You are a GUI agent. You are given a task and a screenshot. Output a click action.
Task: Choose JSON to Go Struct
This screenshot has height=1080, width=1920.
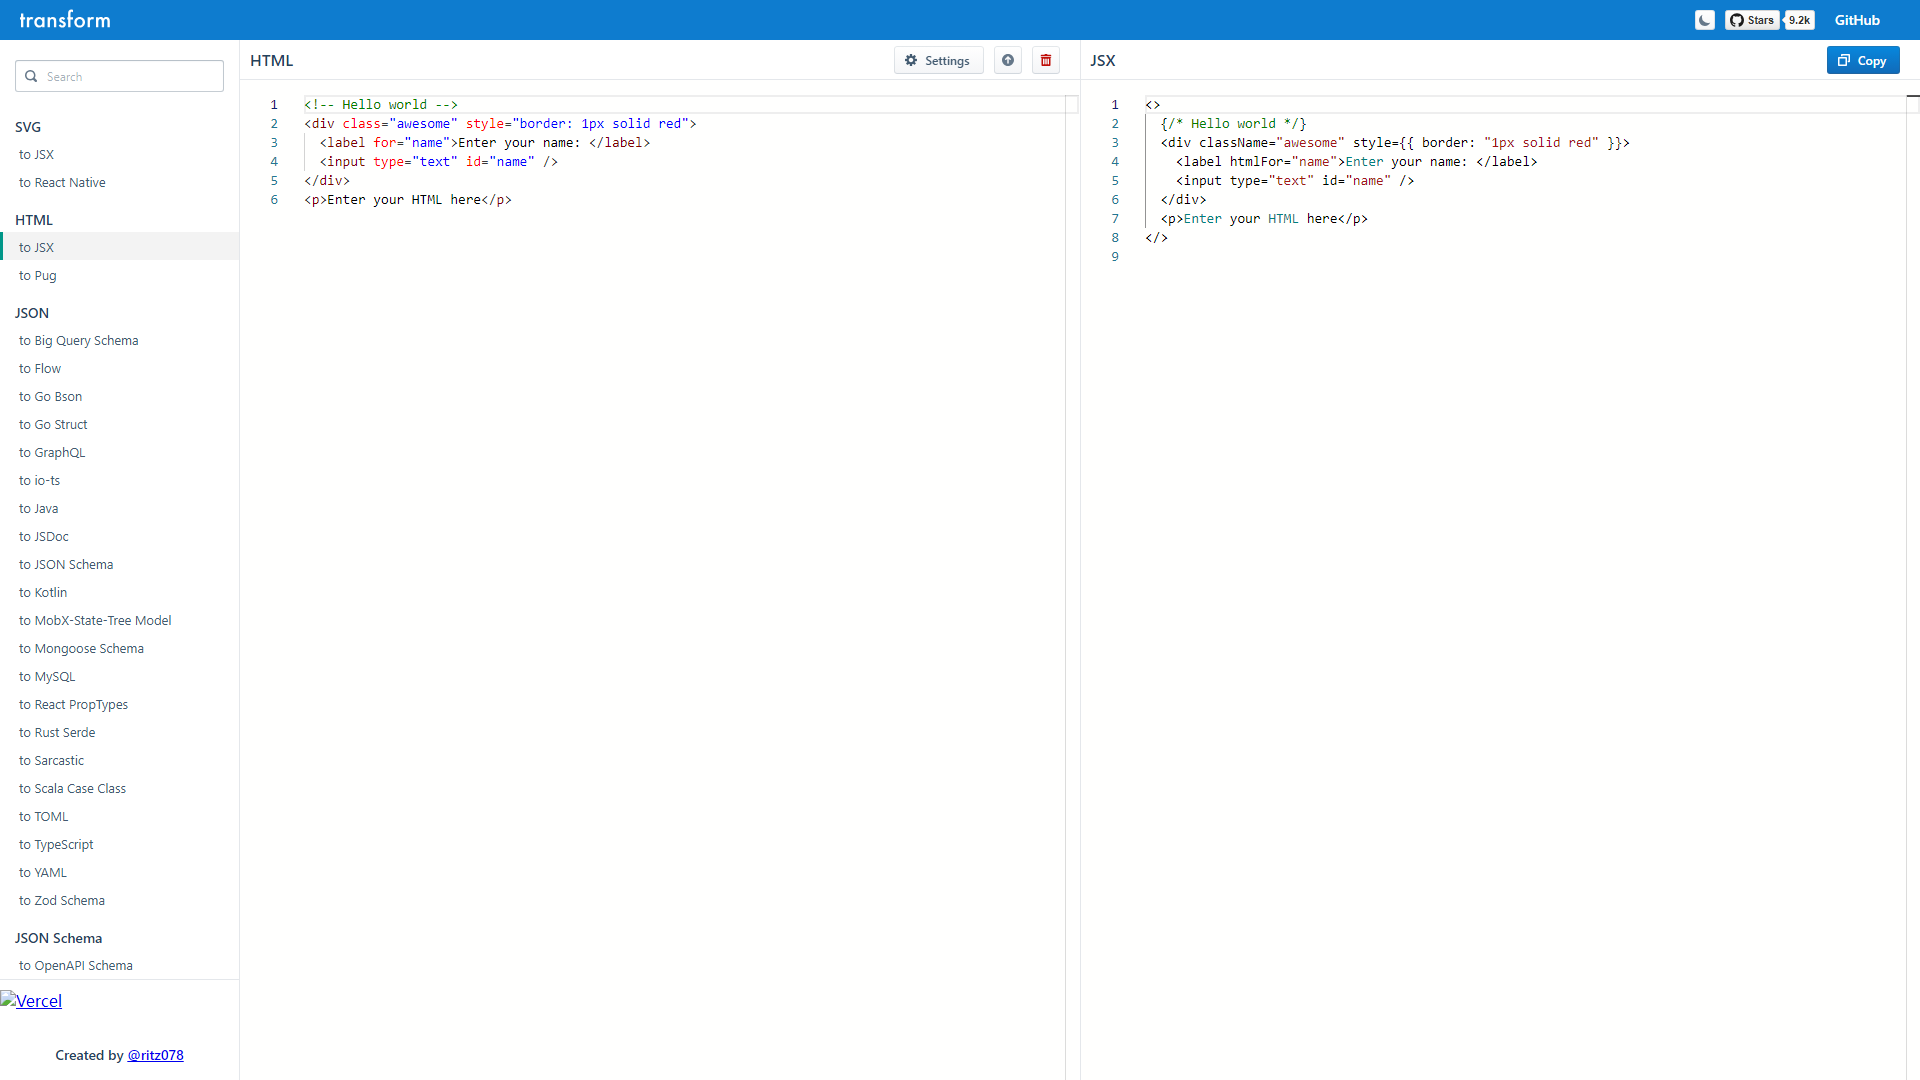pos(119,424)
